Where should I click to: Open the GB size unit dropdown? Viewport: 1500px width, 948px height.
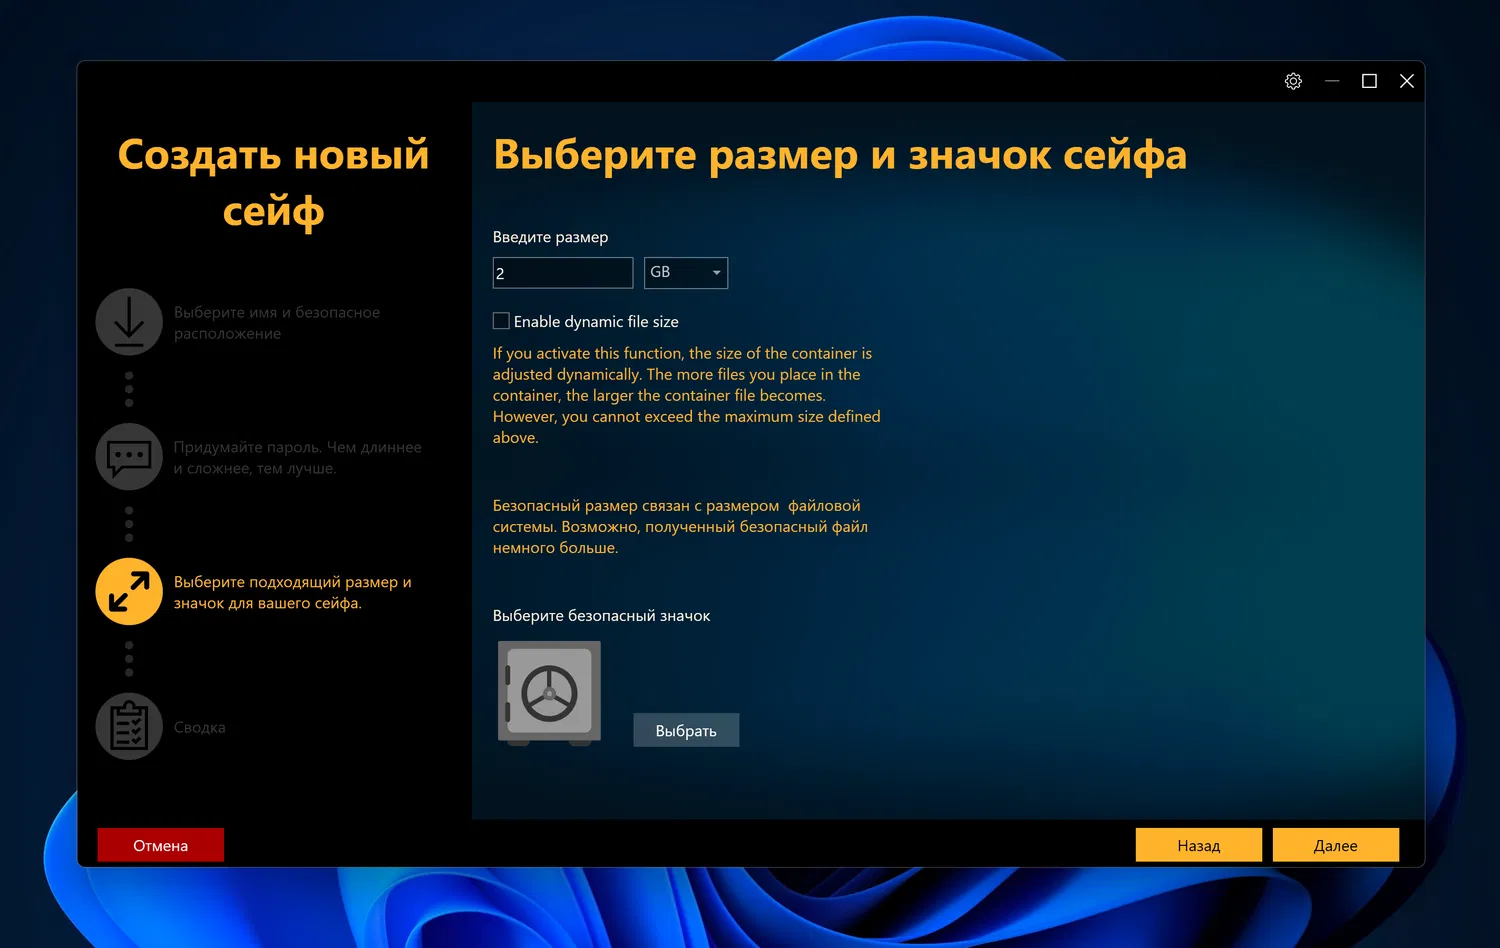(x=686, y=273)
